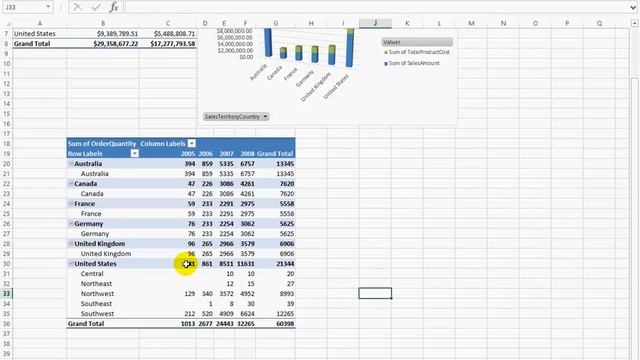Select the Northwest row label

click(x=97, y=293)
